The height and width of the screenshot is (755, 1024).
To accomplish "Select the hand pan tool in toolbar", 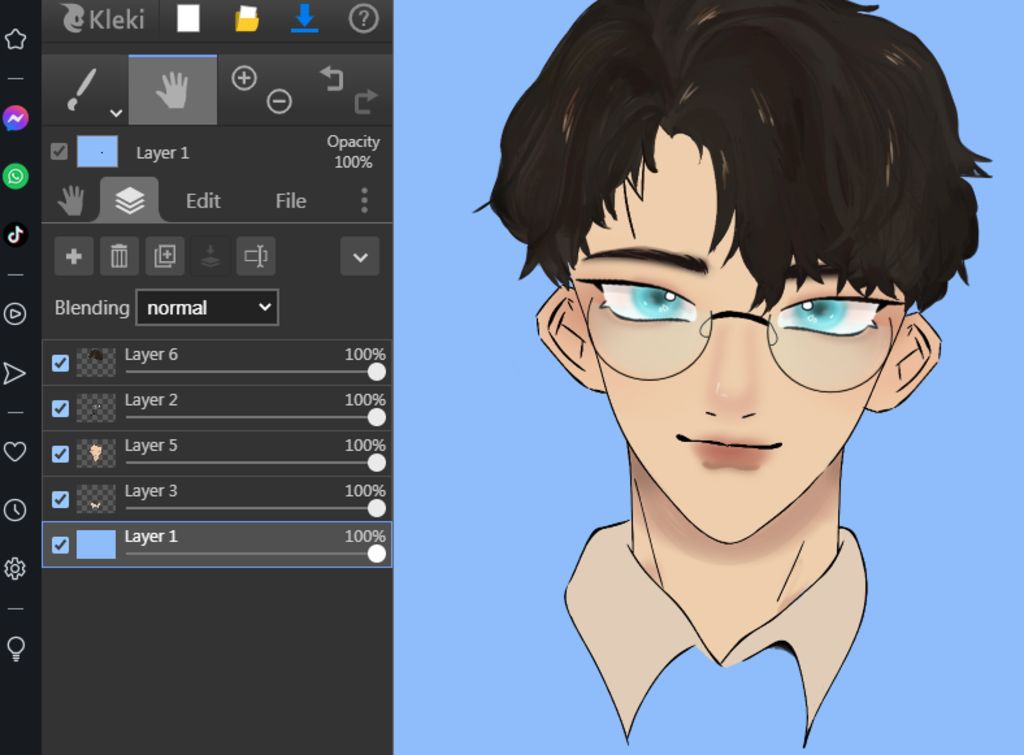I will pyautogui.click(x=172, y=90).
